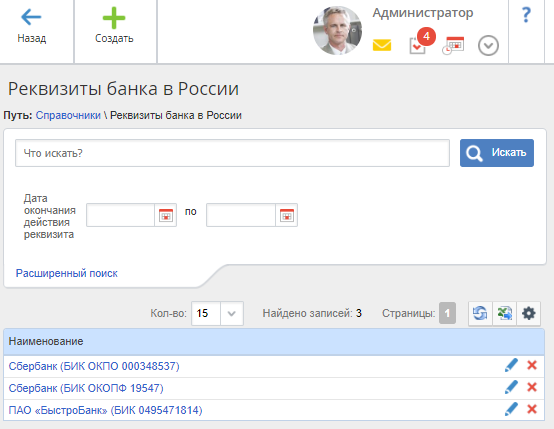The width and height of the screenshot is (554, 429).
Task: Edit Сбербанк (БИК ОКПО 000348537) pencil icon
Action: coord(511,365)
